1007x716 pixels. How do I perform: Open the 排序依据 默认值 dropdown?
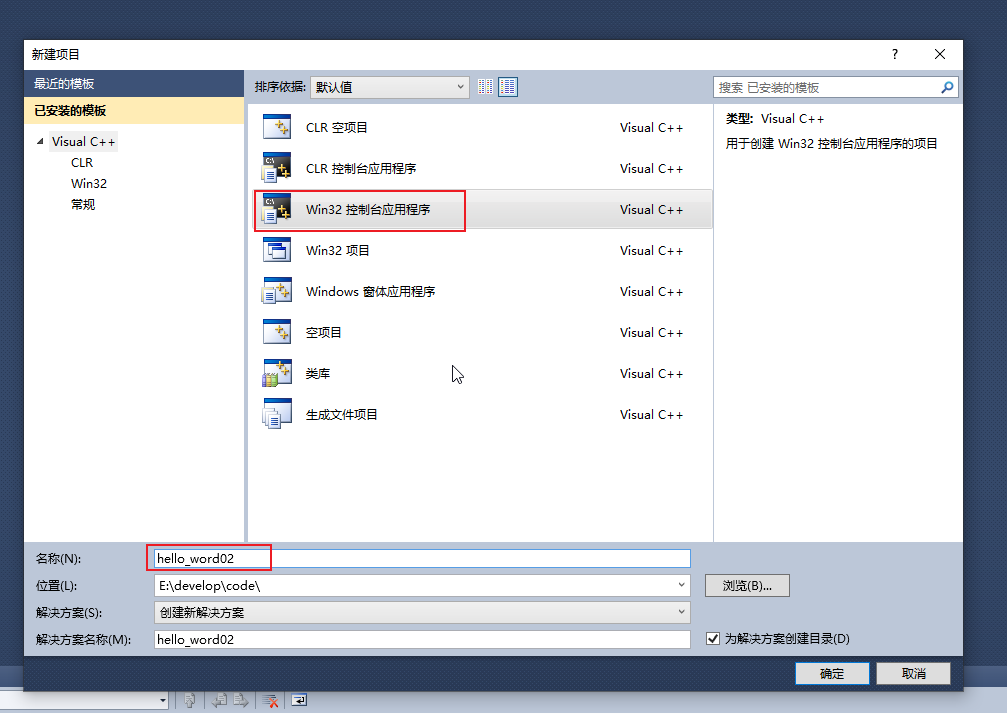point(389,87)
